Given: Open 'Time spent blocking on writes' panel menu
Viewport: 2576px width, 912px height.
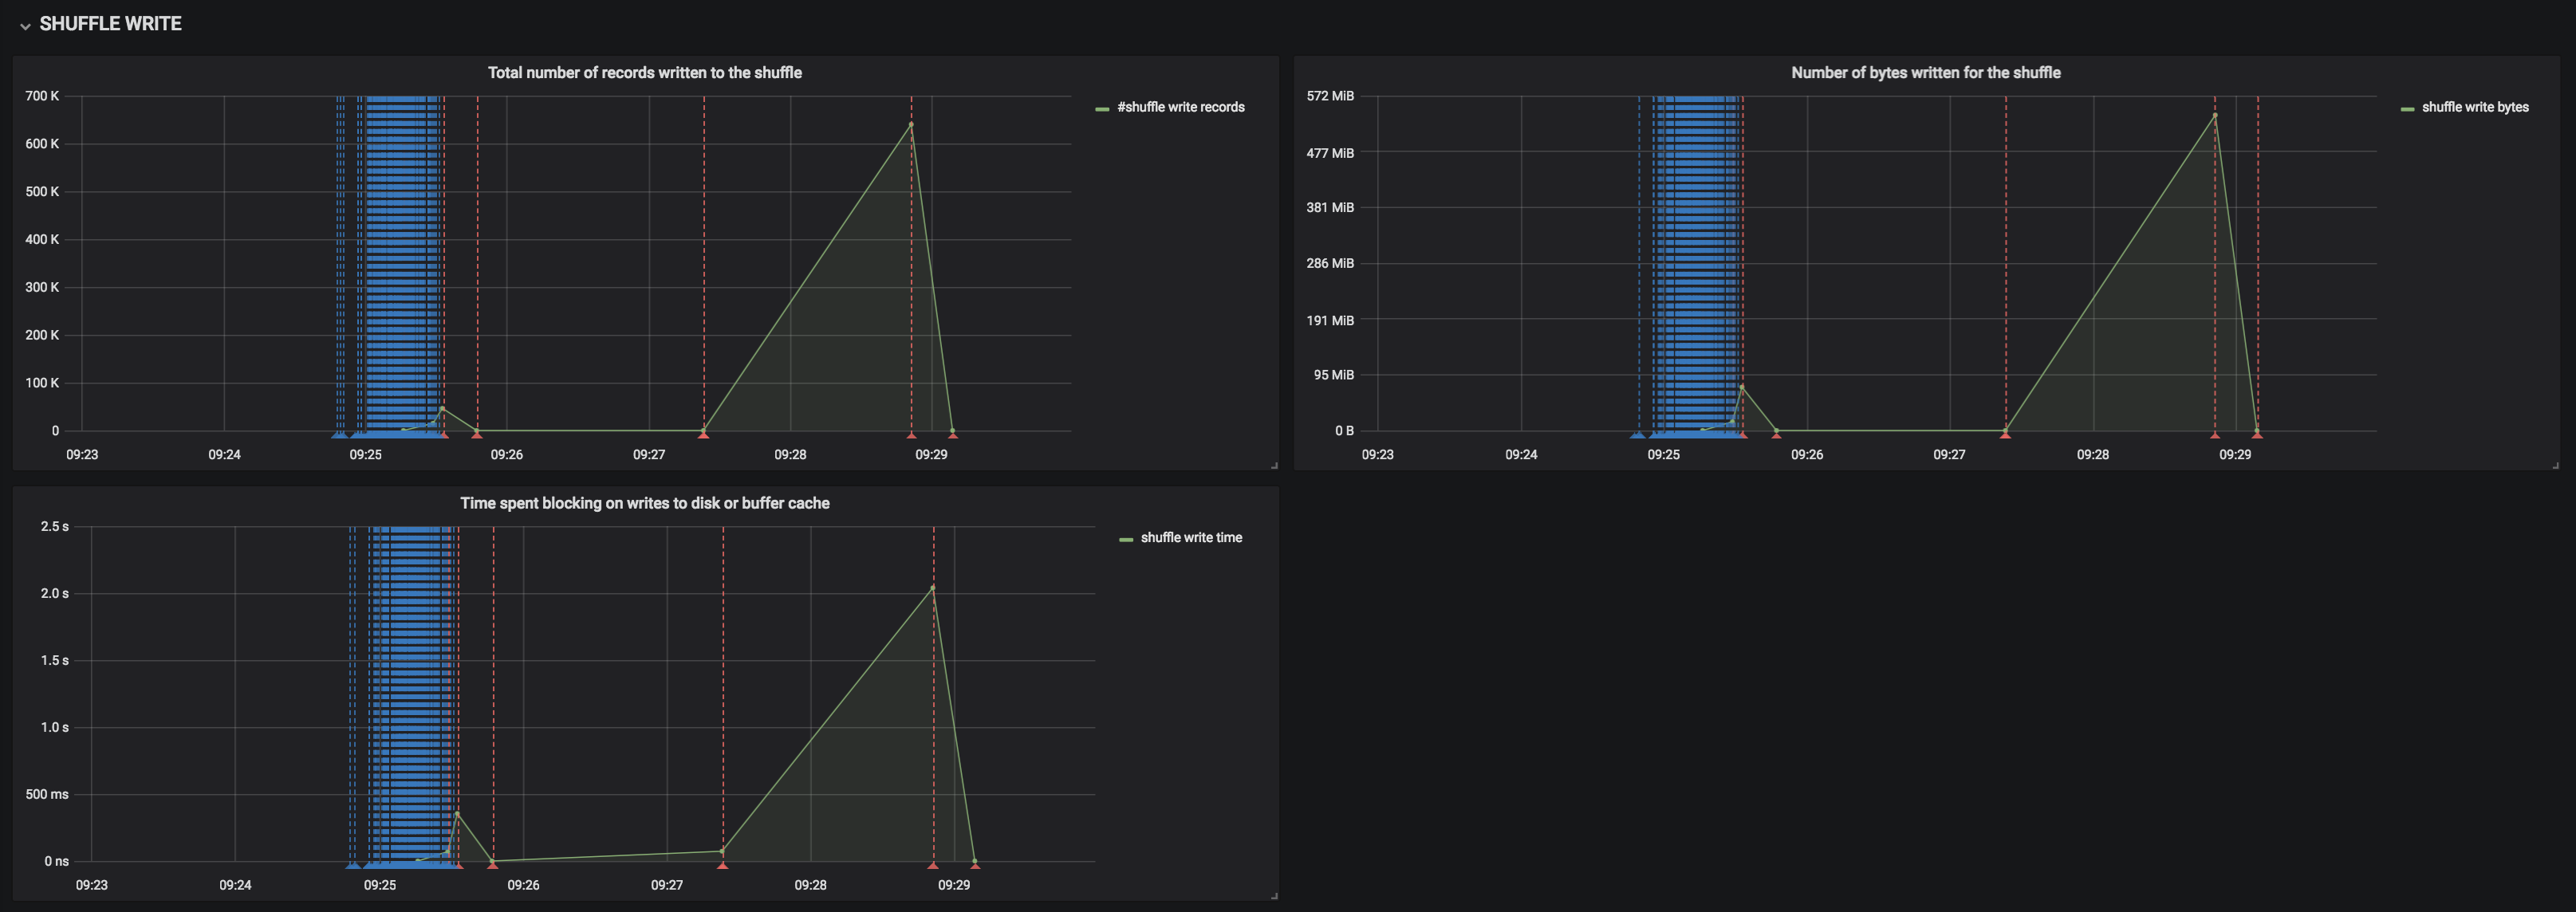Looking at the screenshot, I should [644, 503].
